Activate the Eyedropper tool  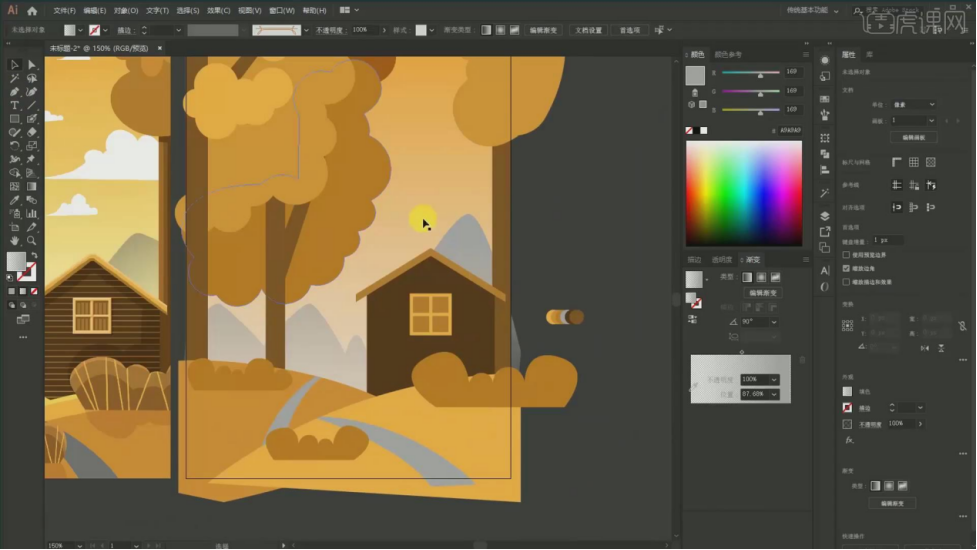(14, 200)
